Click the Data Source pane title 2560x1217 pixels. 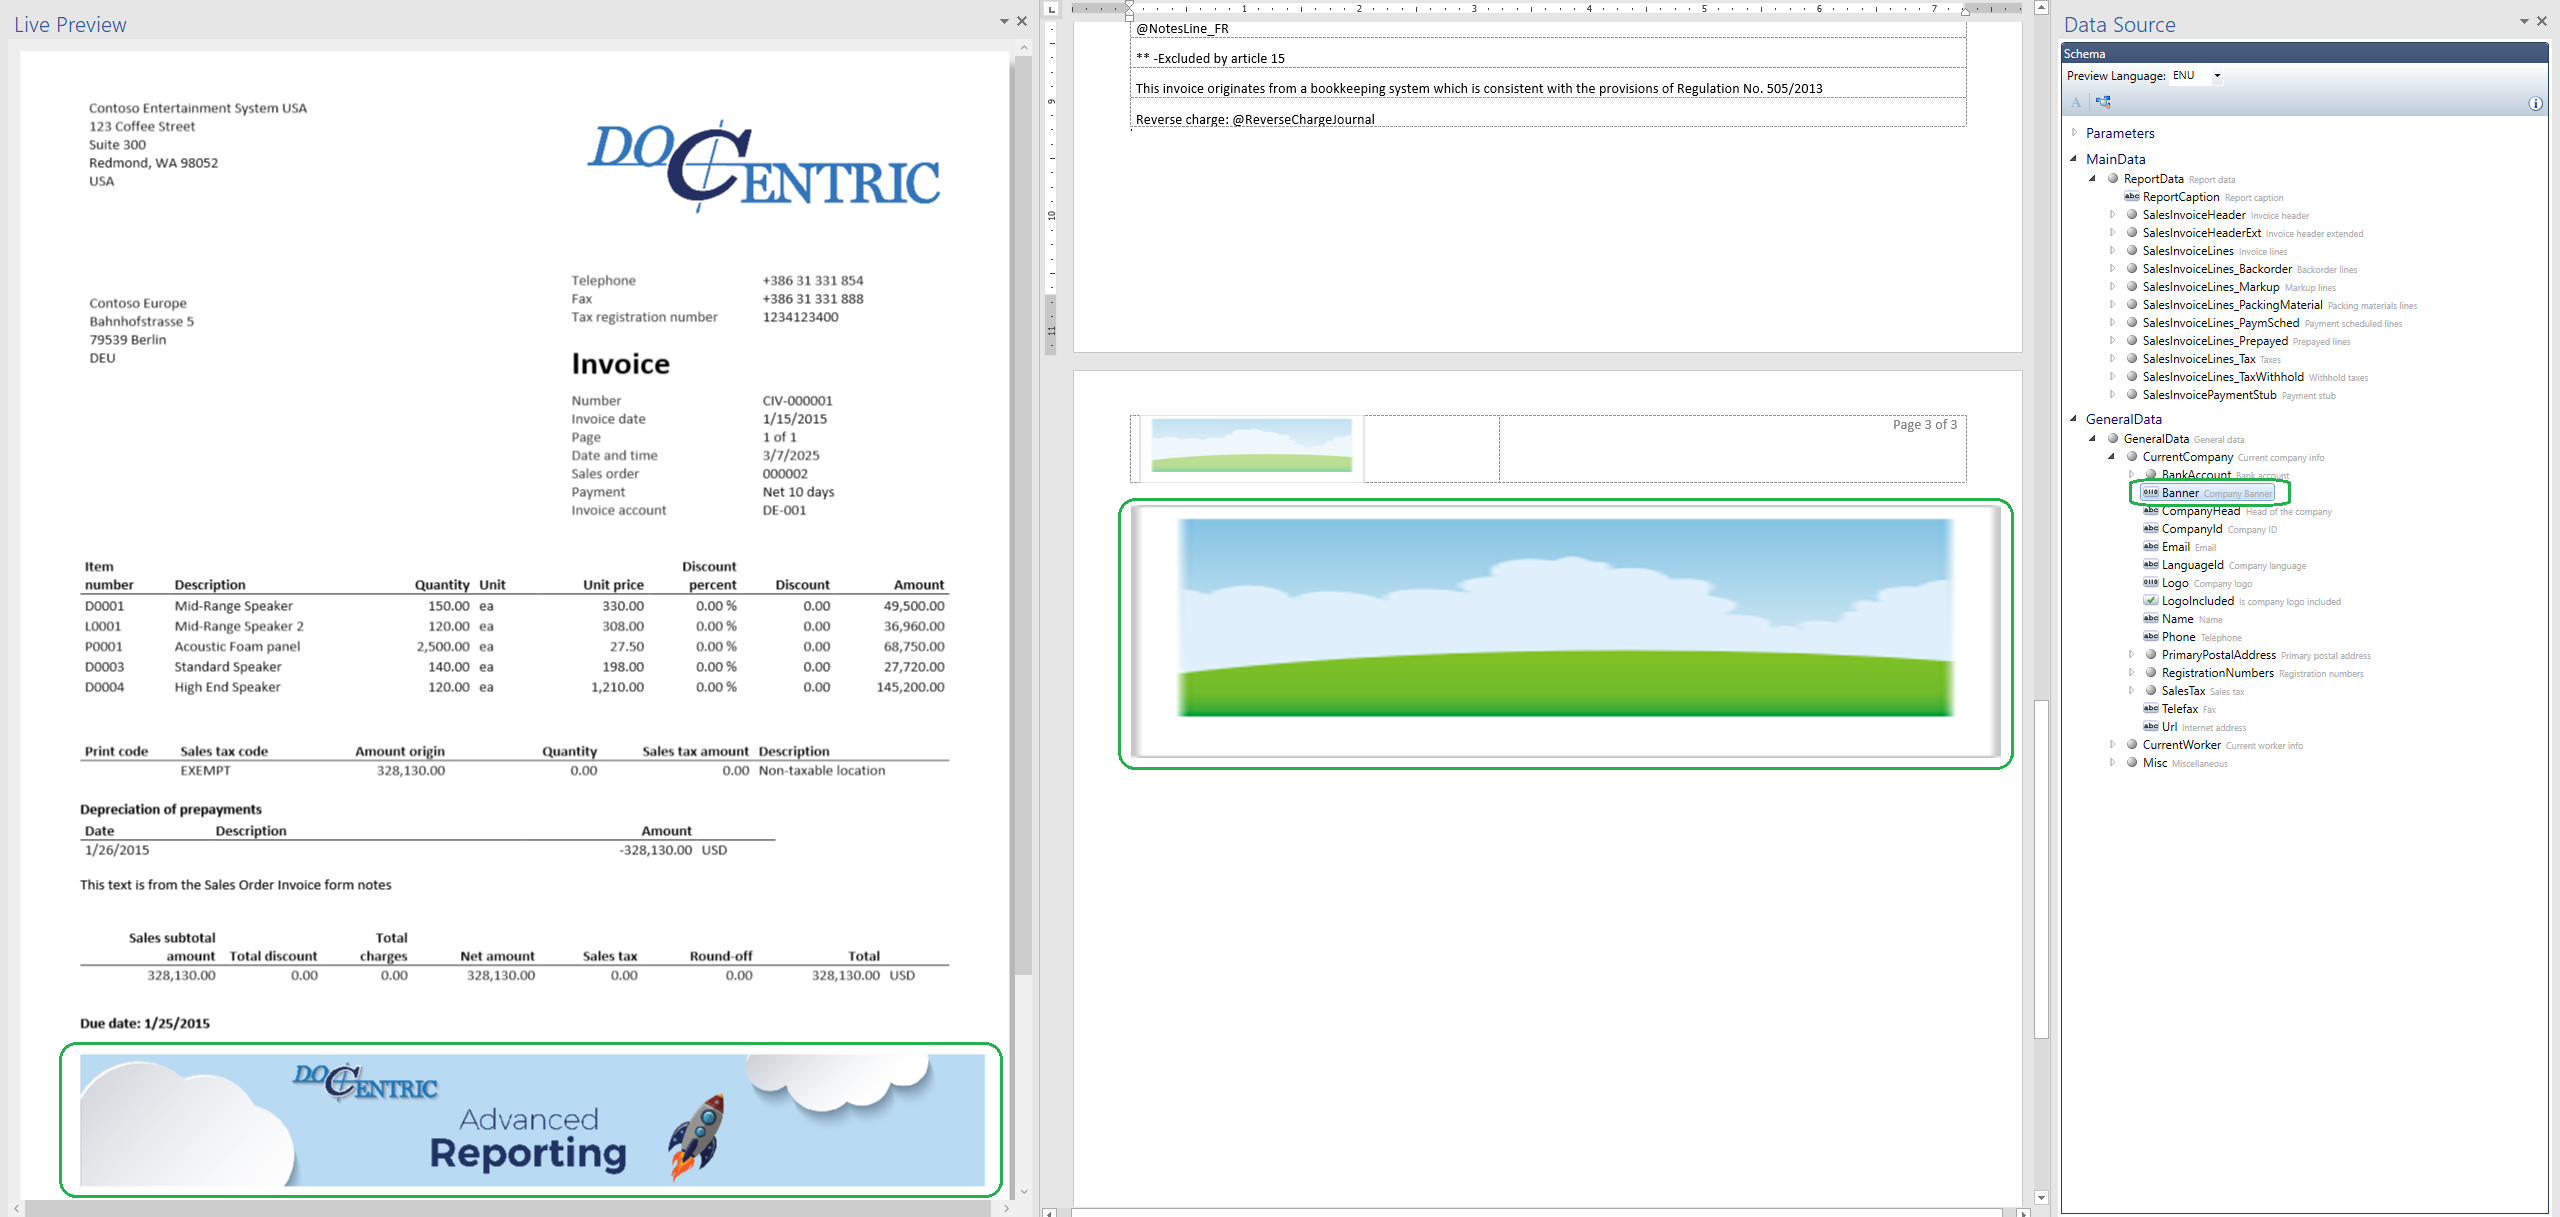[2119, 24]
